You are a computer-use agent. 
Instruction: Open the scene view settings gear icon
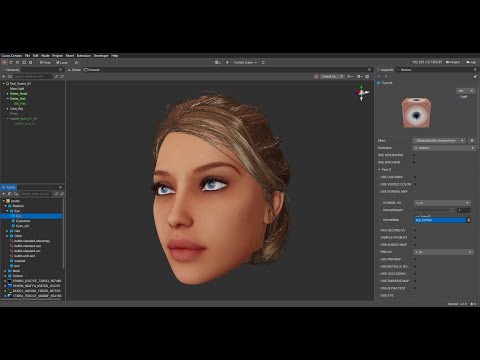tap(359, 76)
